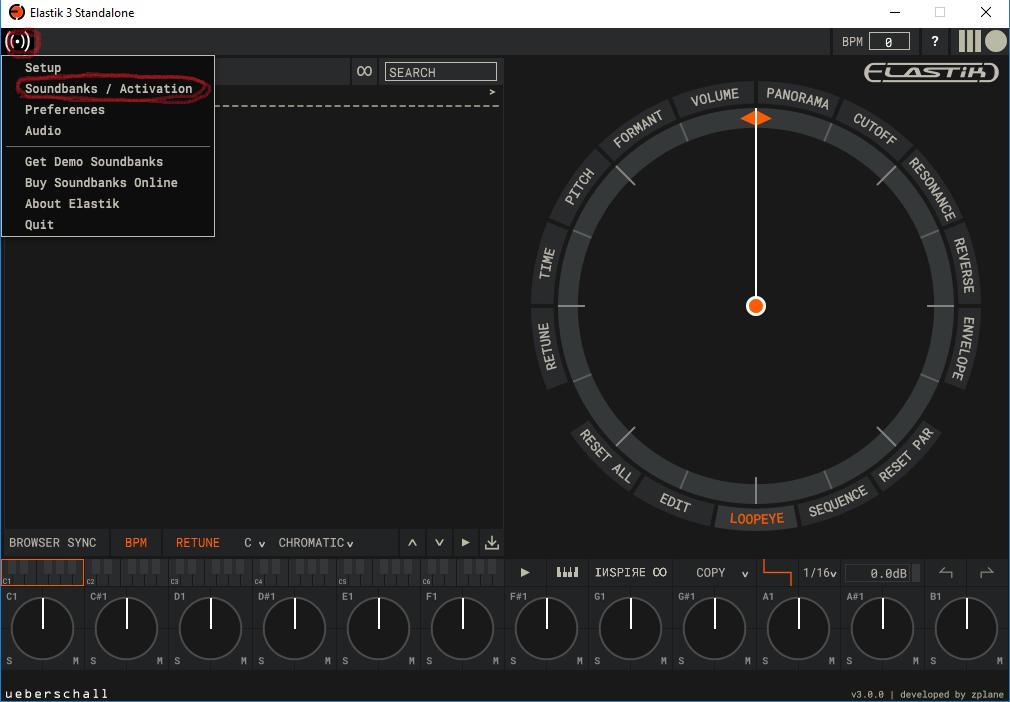The height and width of the screenshot is (702, 1010).
Task: Select the VOLUME Loopeye segment
Action: click(714, 98)
